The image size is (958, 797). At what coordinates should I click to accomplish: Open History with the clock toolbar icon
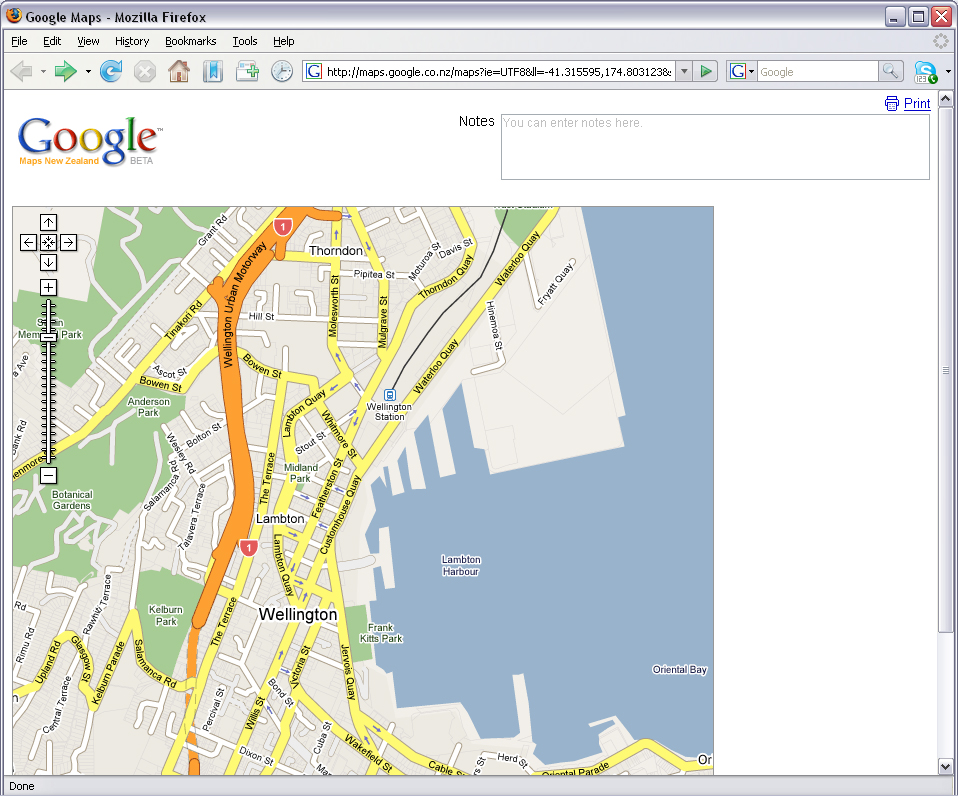click(x=281, y=71)
